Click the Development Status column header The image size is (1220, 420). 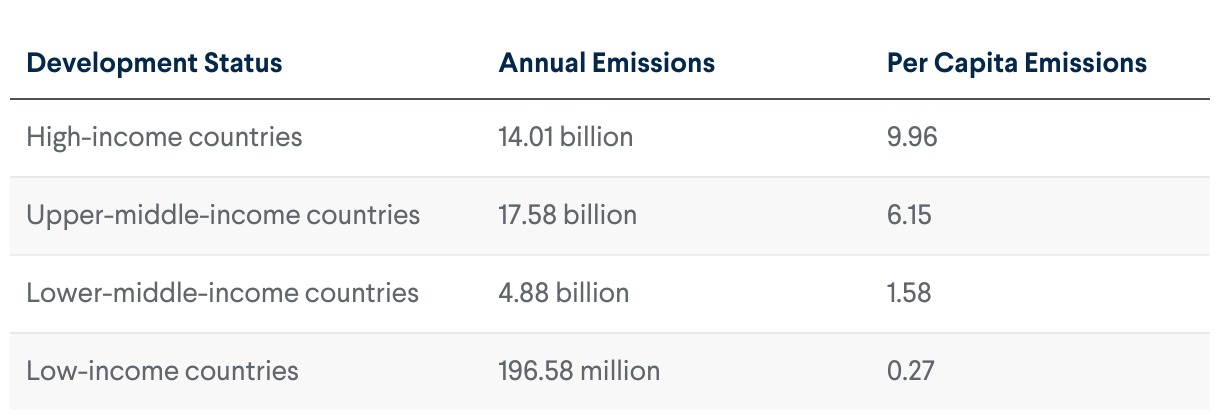[154, 63]
